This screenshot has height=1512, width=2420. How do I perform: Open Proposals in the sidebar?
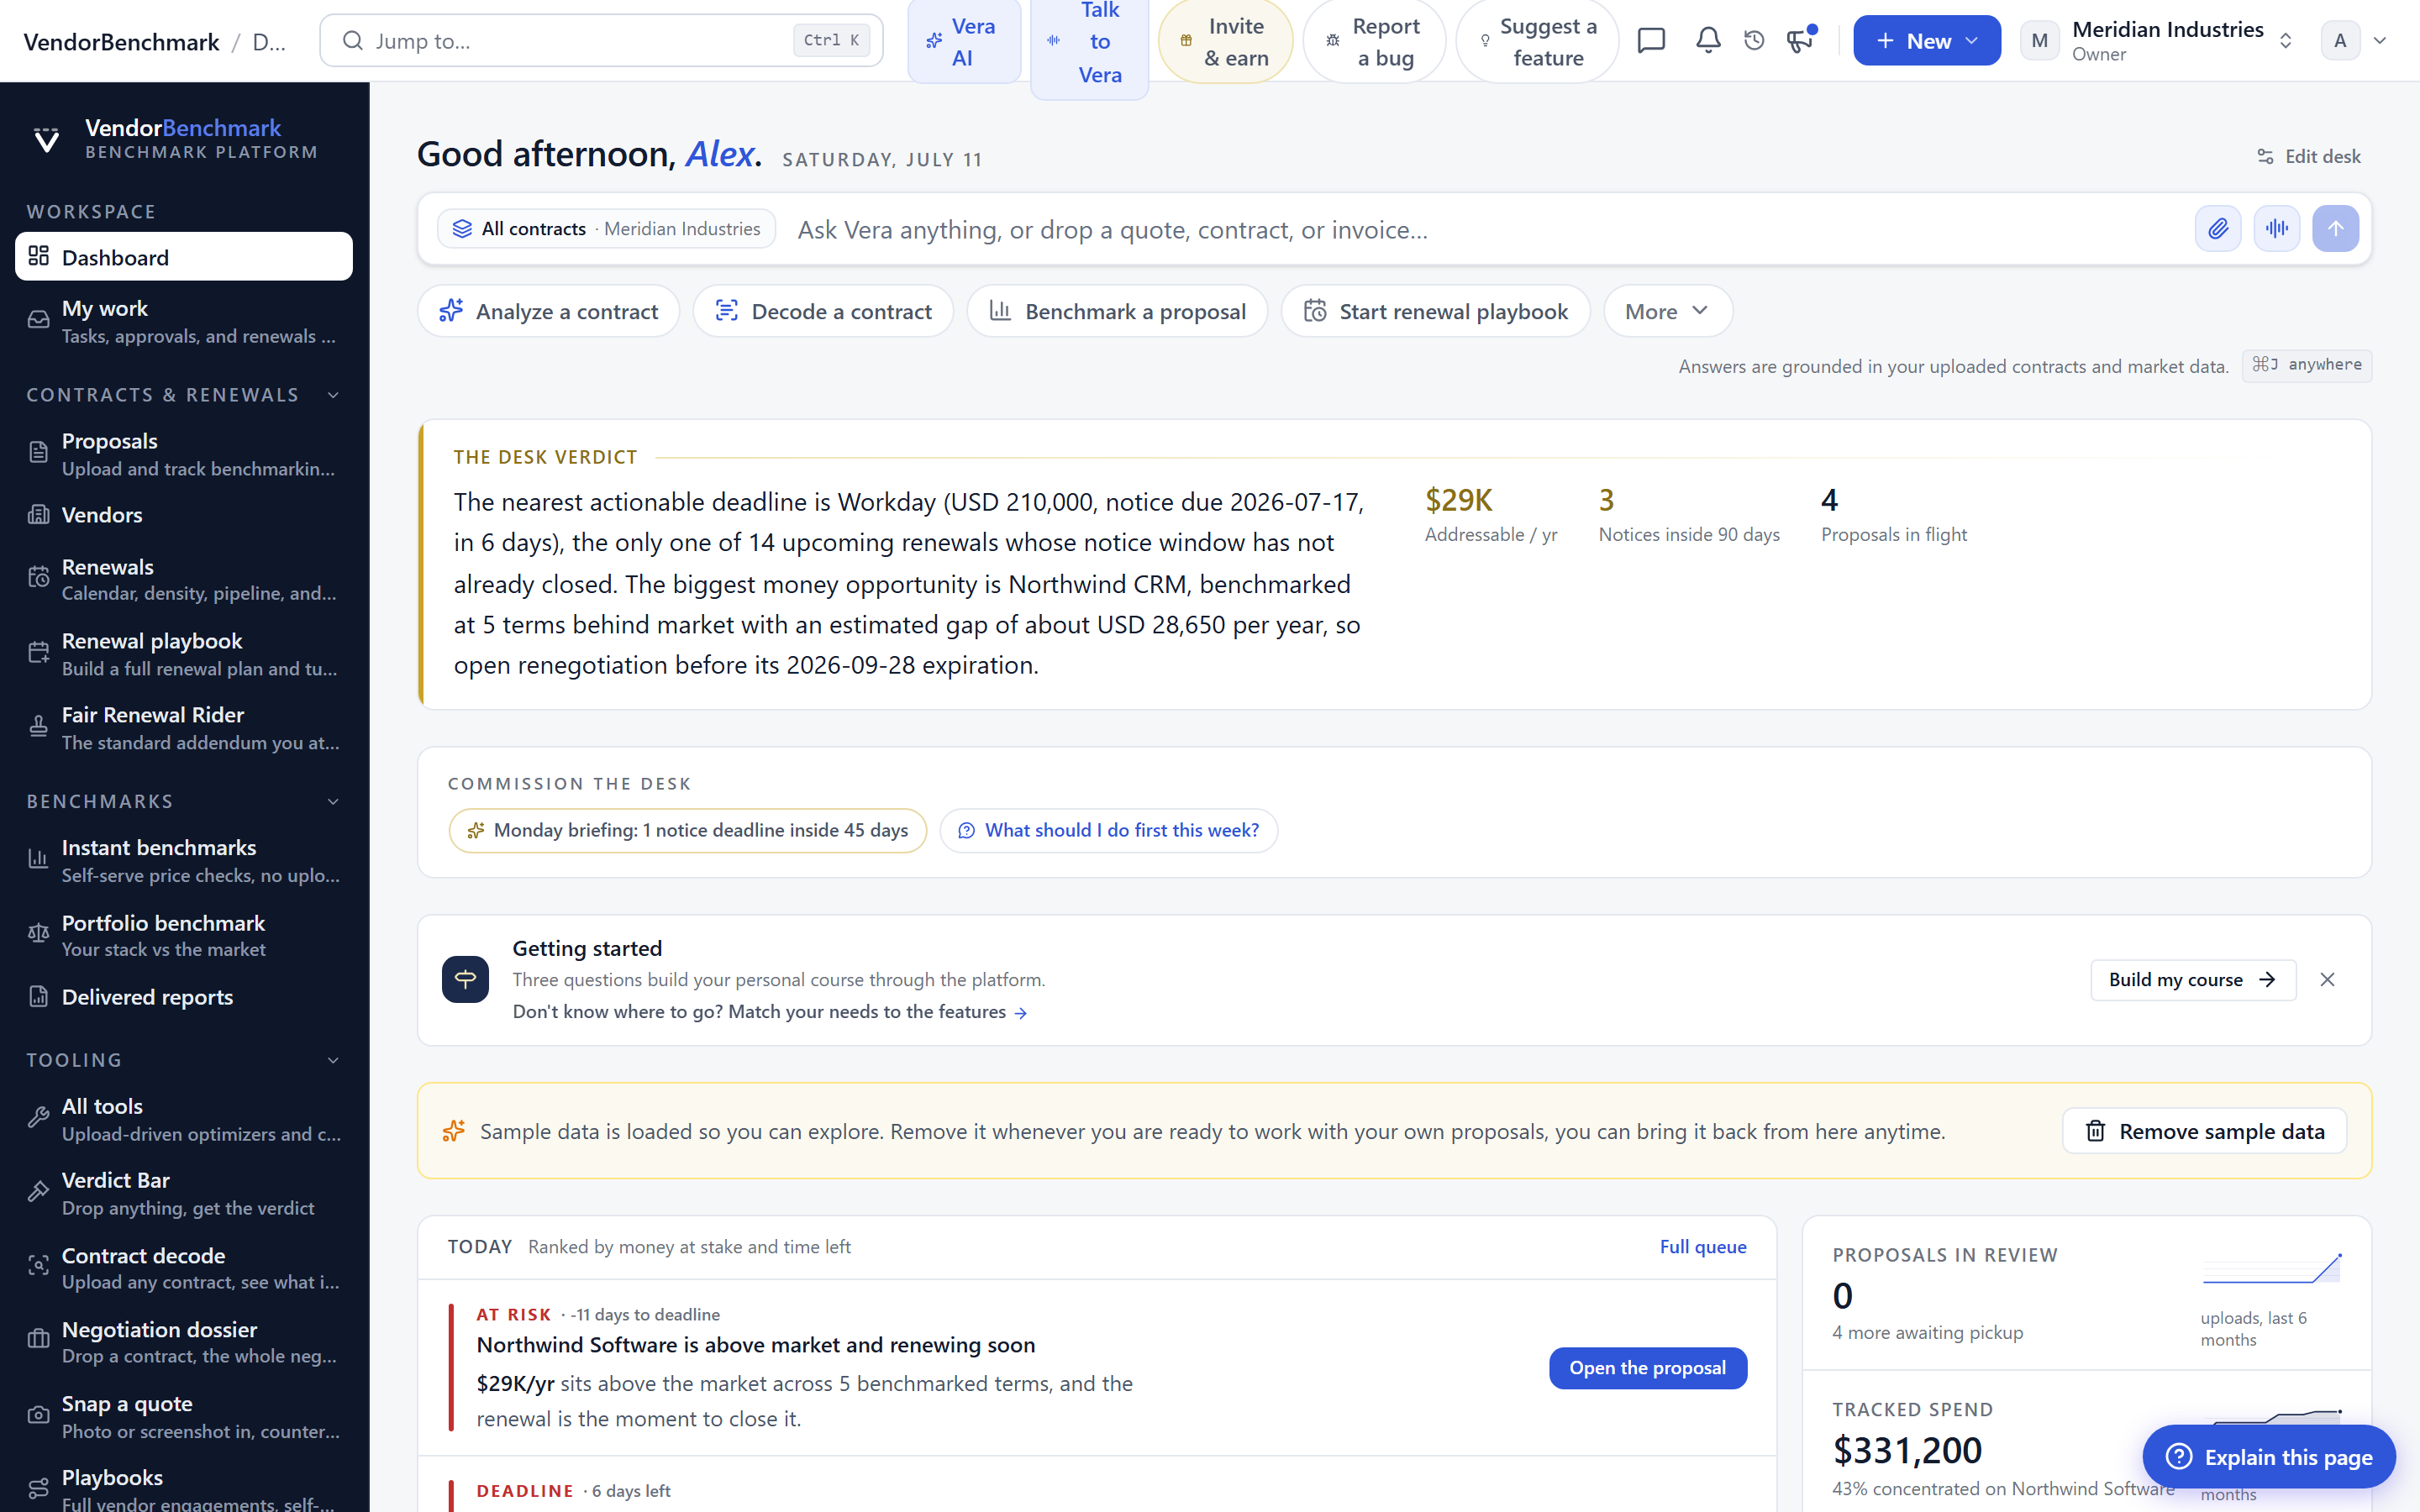click(184, 454)
